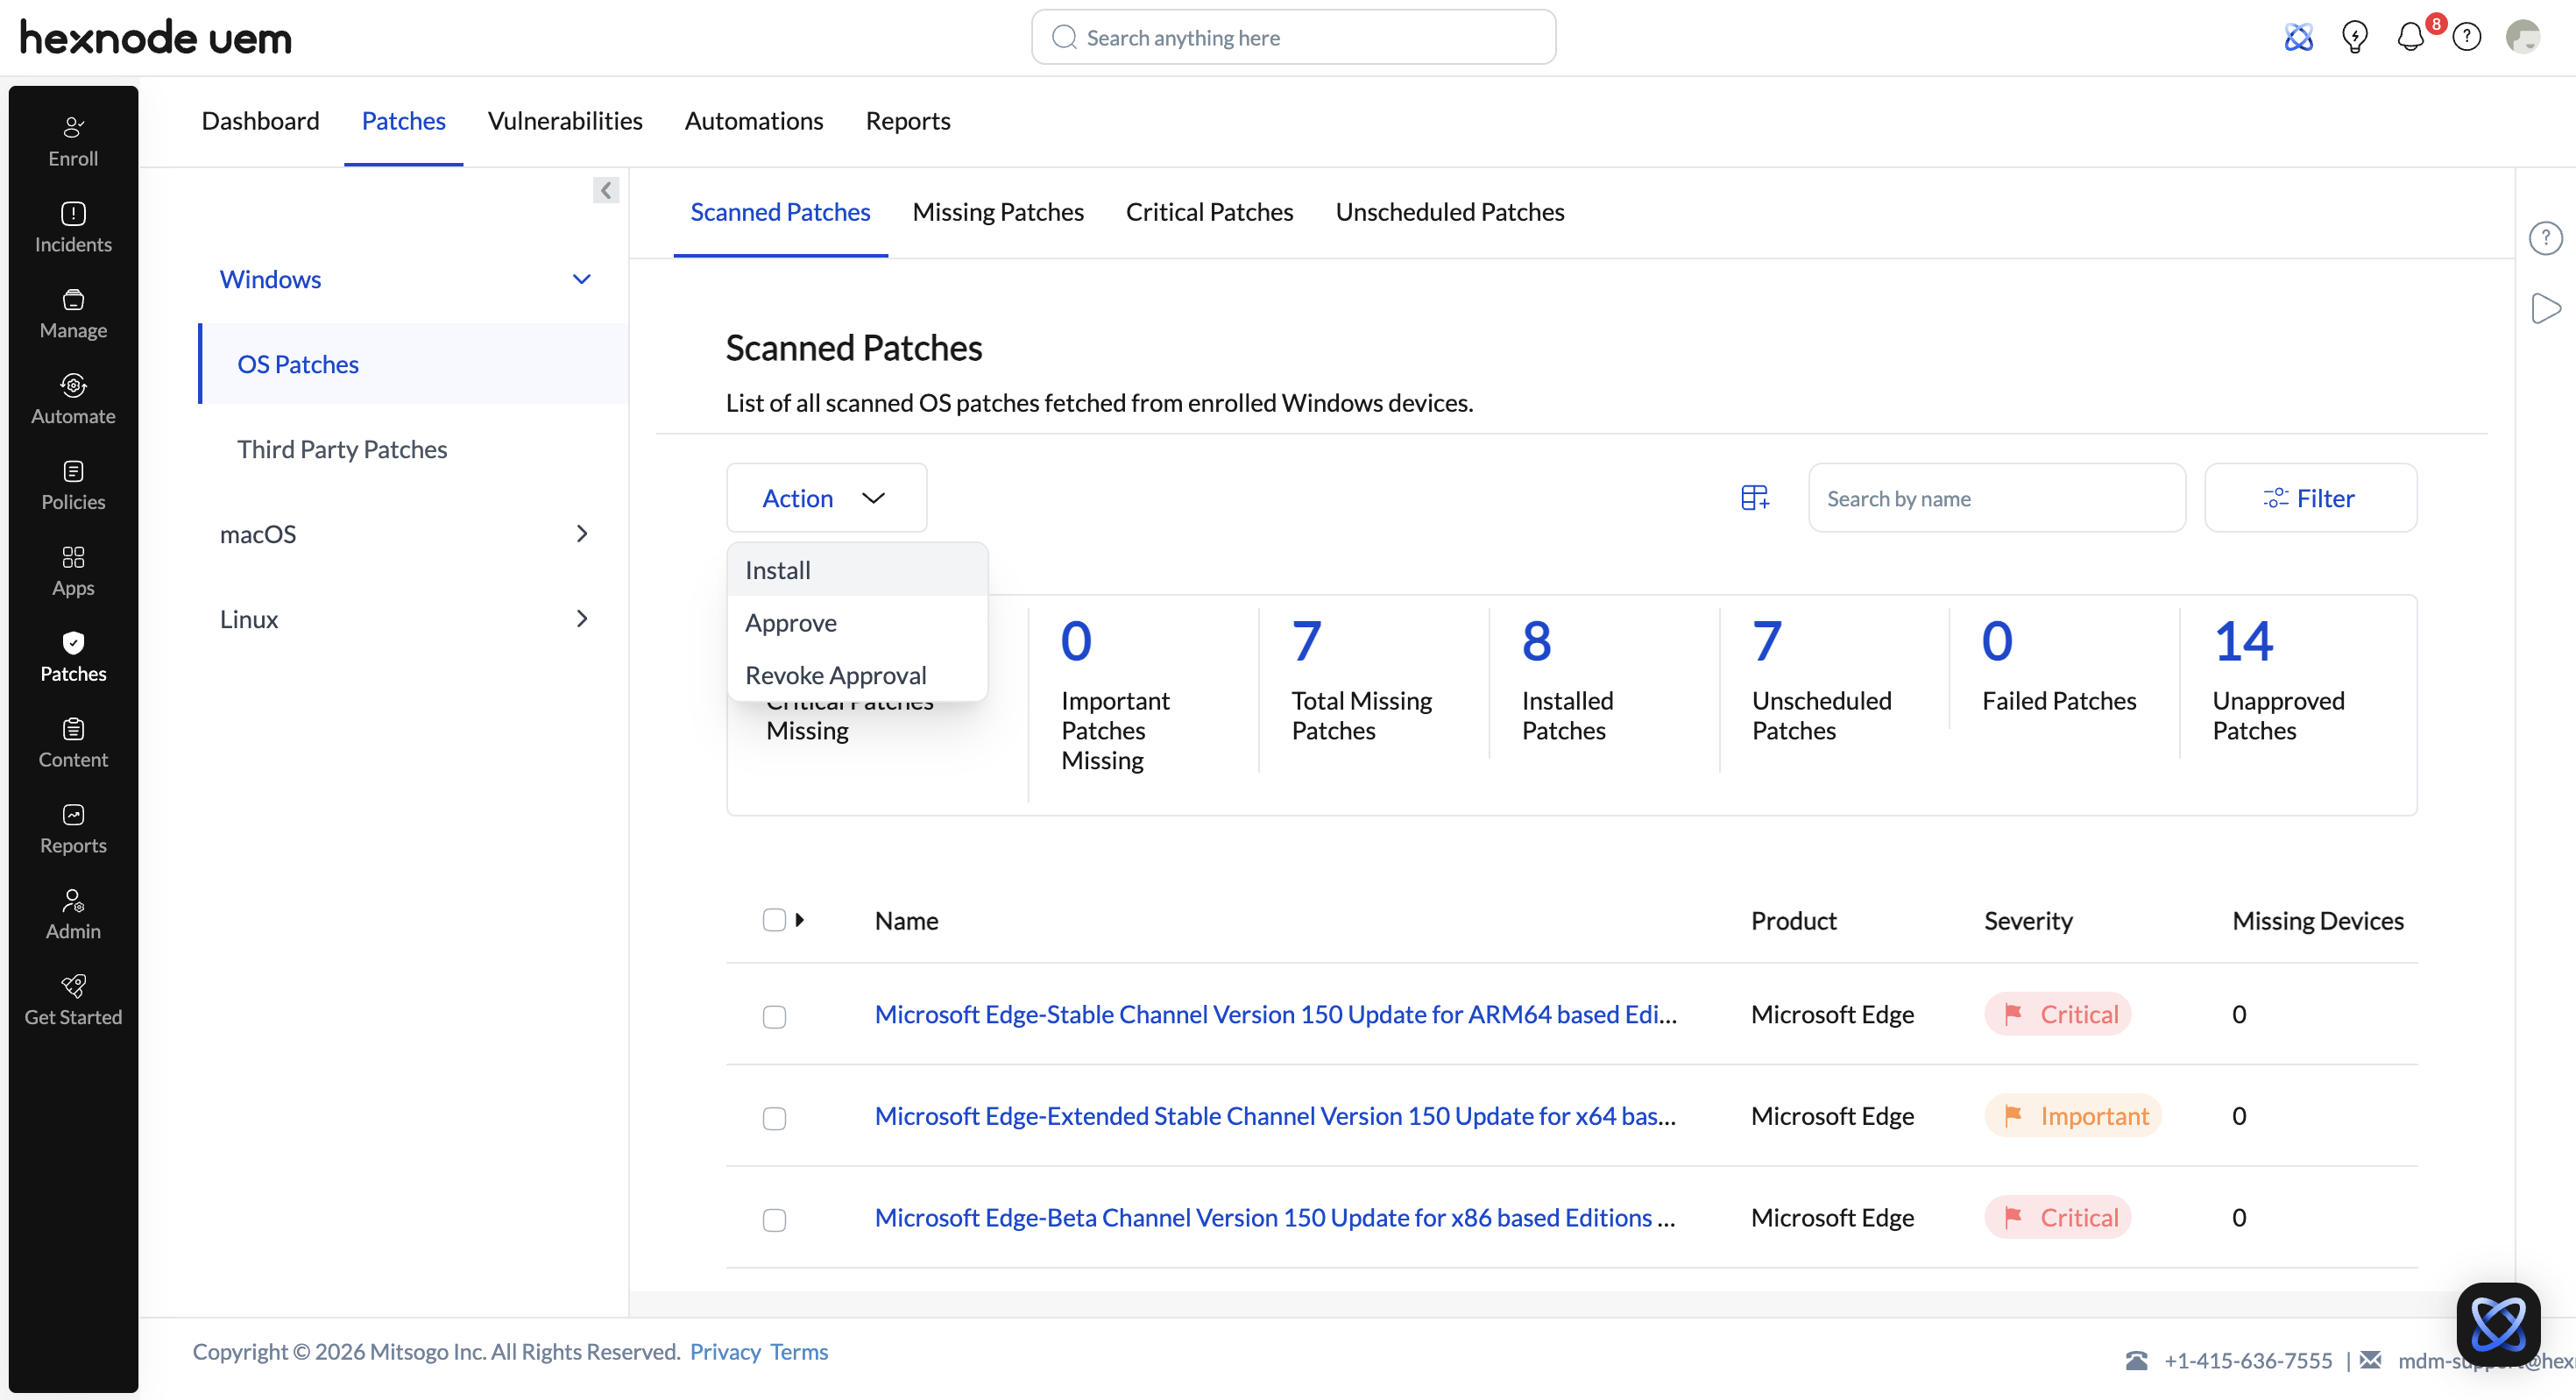Check the Extended Stable Channel x64 patch row

[x=774, y=1118]
